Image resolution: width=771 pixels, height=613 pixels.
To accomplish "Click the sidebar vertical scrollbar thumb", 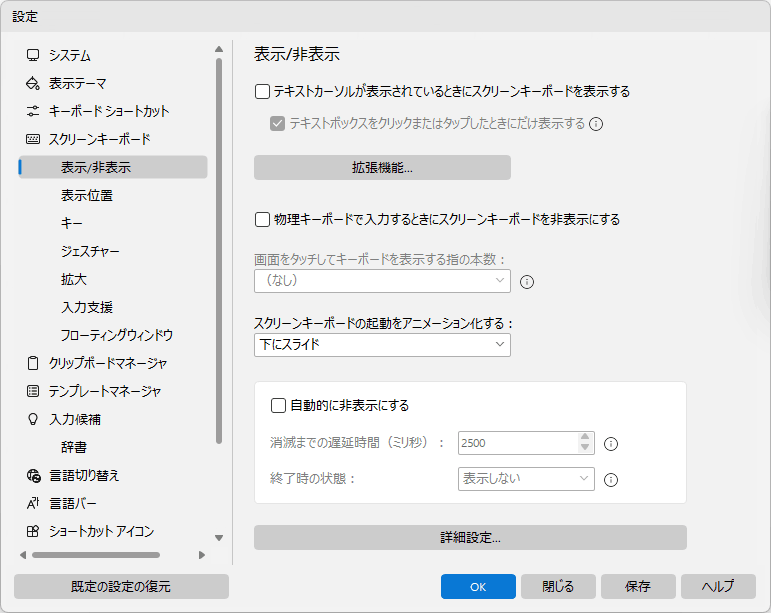I will [x=219, y=251].
